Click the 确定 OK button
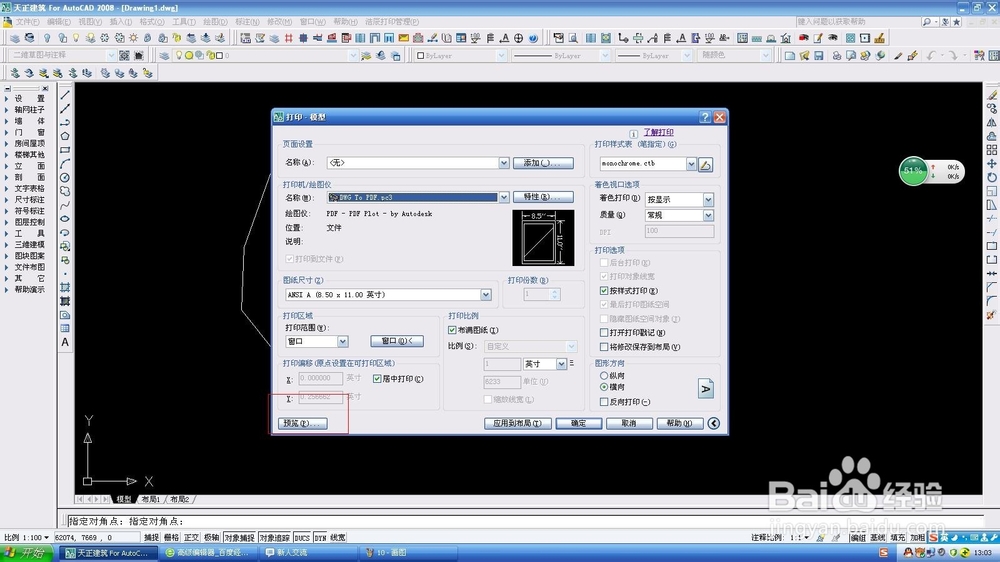This screenshot has width=1000, height=562. pyautogui.click(x=578, y=424)
